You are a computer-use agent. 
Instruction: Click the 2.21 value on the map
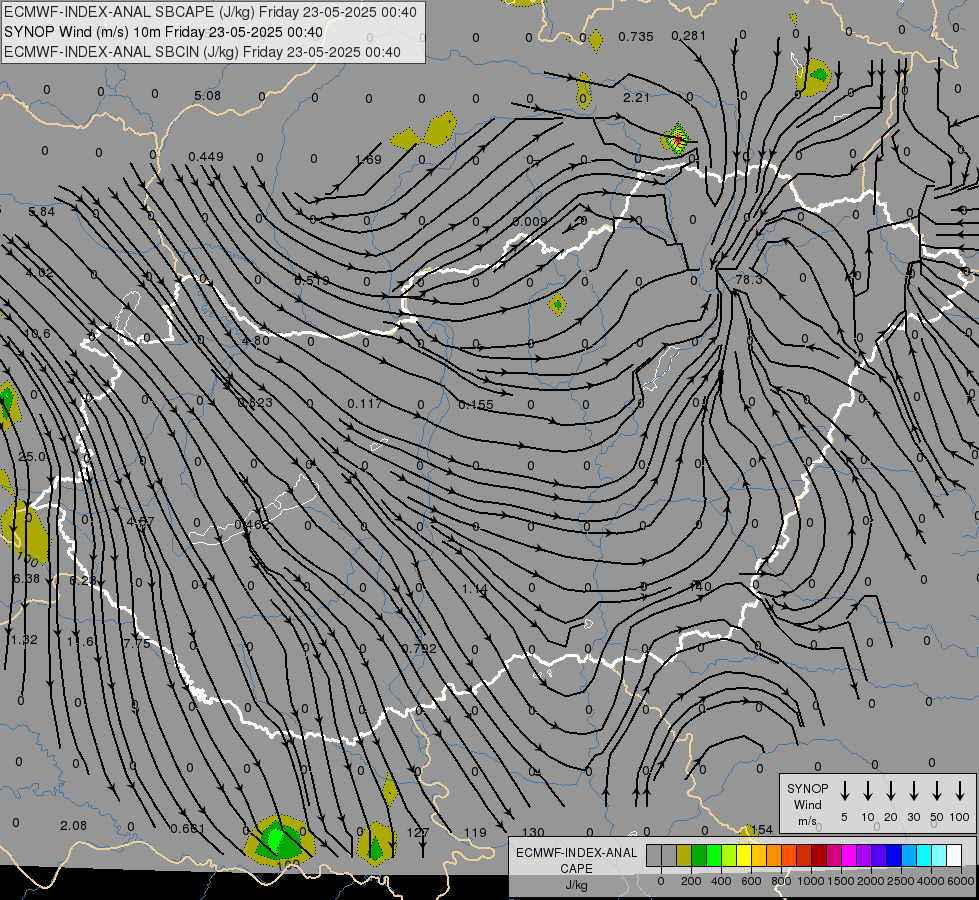click(x=636, y=97)
